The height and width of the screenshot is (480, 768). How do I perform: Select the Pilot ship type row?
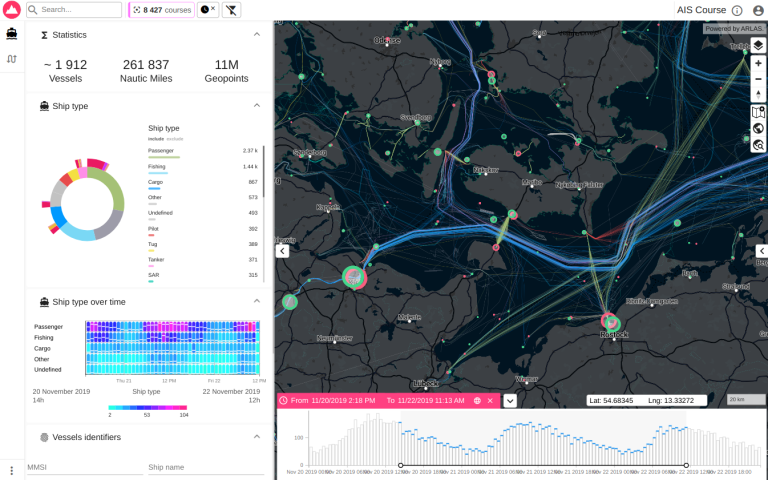203,231
